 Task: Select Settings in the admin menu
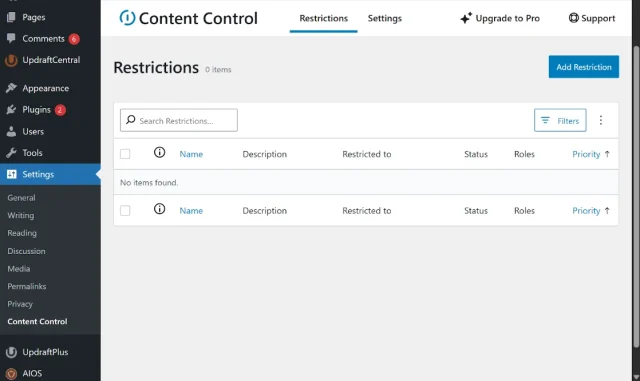(50, 174)
